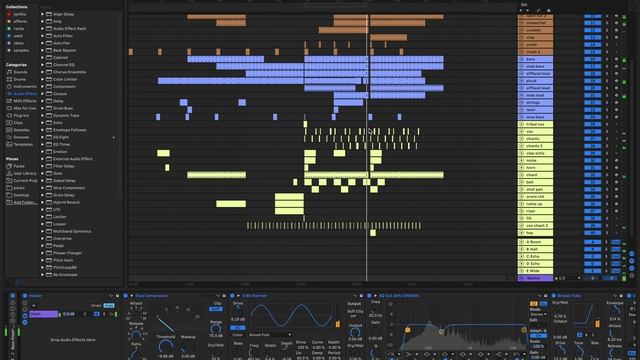The height and width of the screenshot is (360, 640).
Task: Unfold the strings track
Action: pos(522,102)
